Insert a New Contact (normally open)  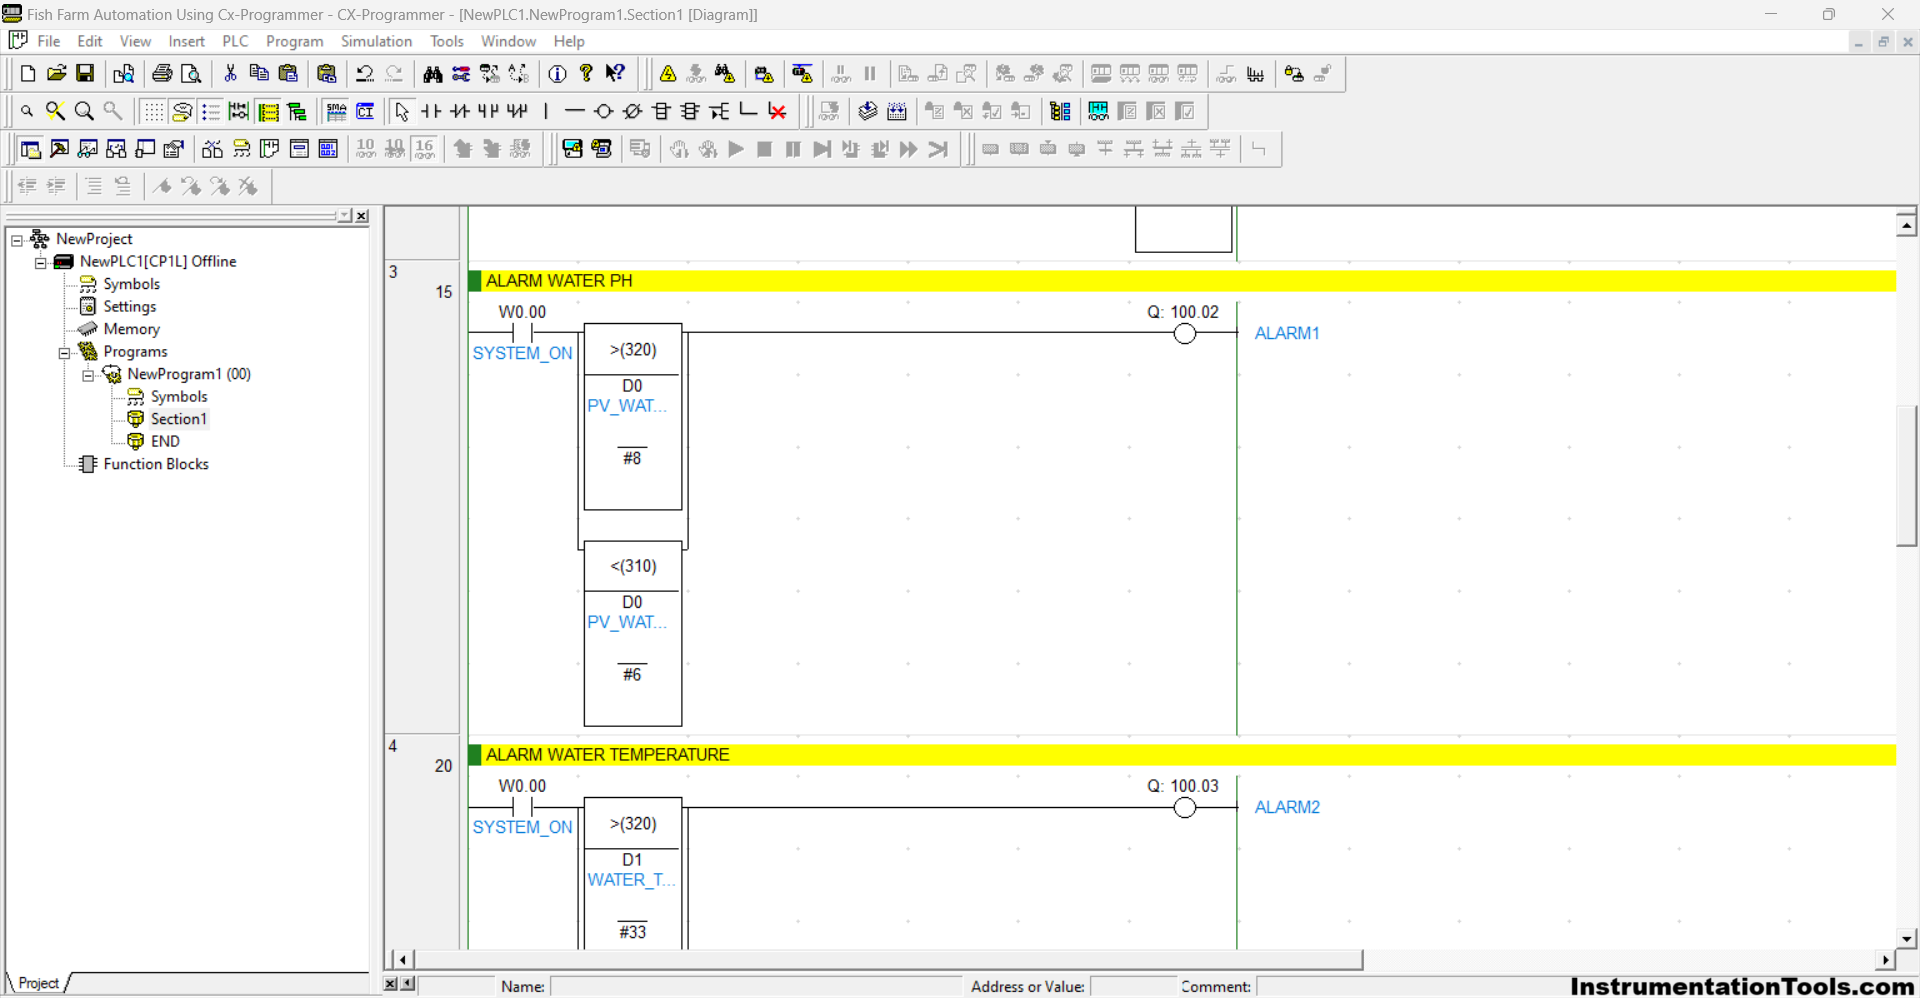(431, 111)
